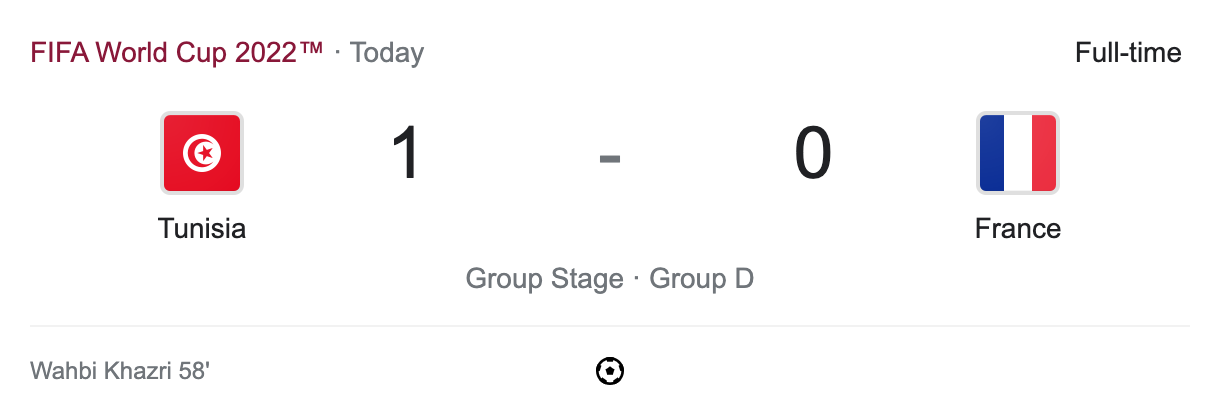Click Tunisia's score of 1
The height and width of the screenshot is (413, 1220).
click(x=406, y=154)
